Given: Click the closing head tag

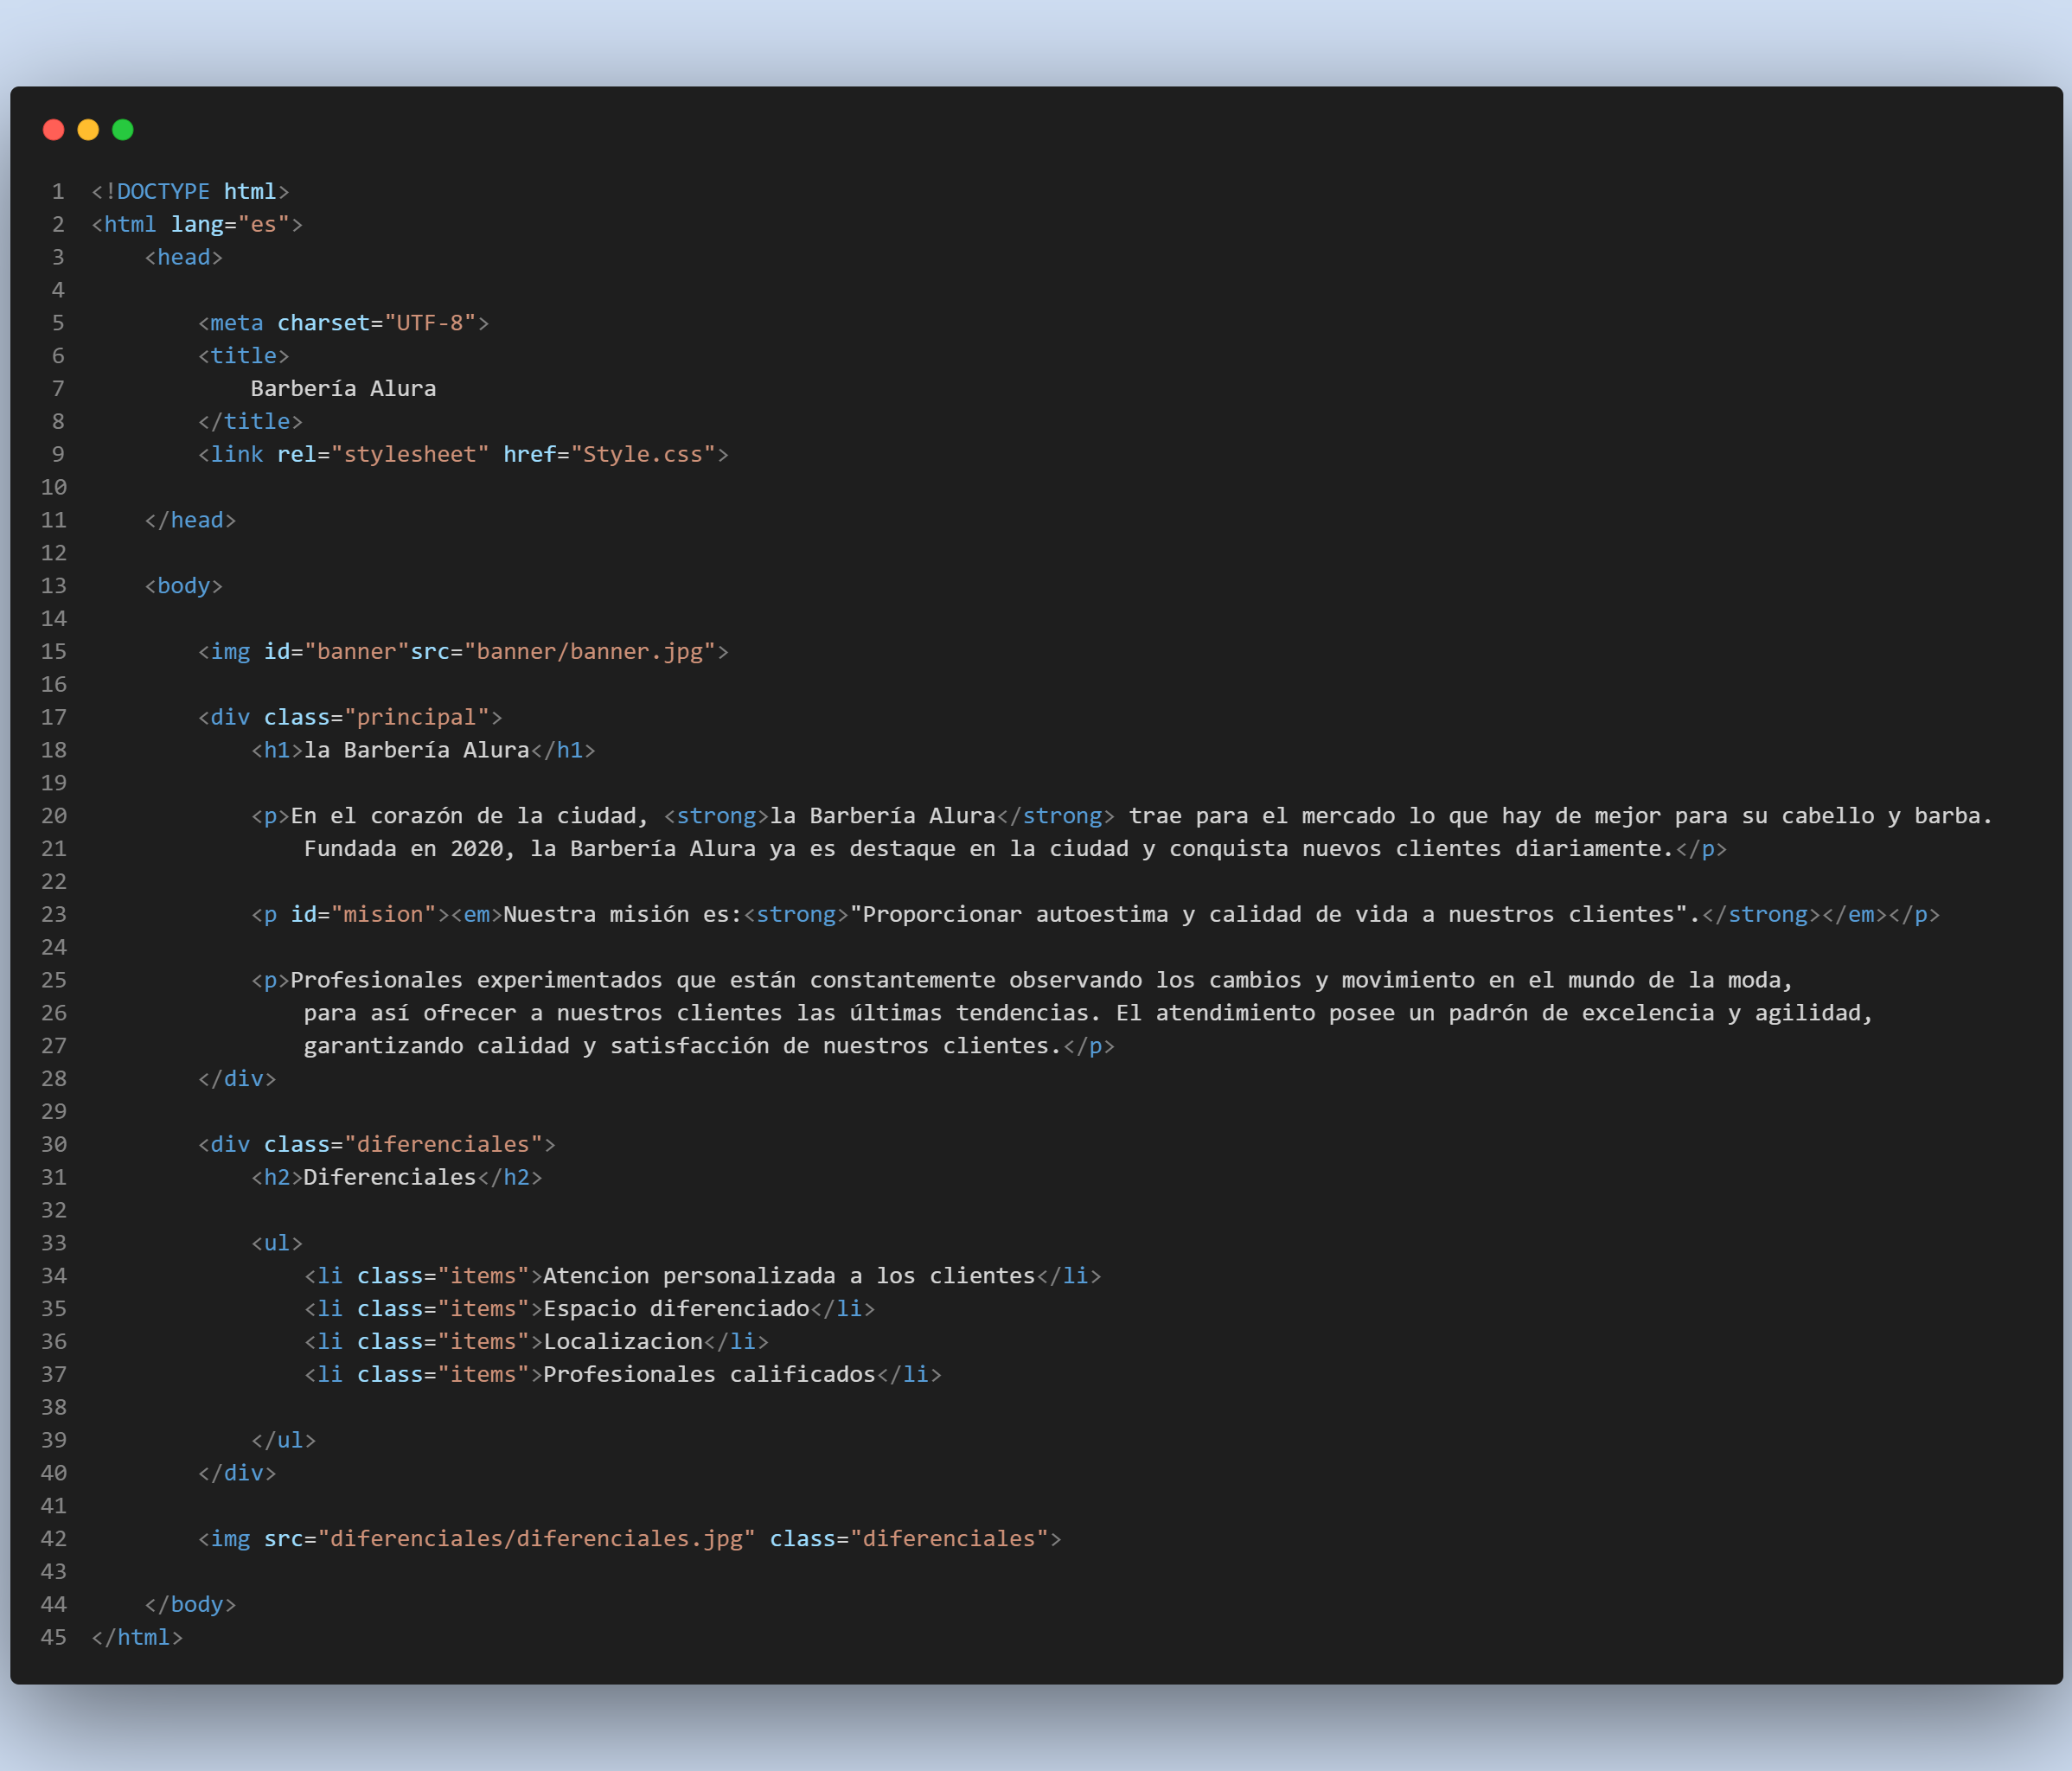Looking at the screenshot, I should pyautogui.click(x=190, y=520).
